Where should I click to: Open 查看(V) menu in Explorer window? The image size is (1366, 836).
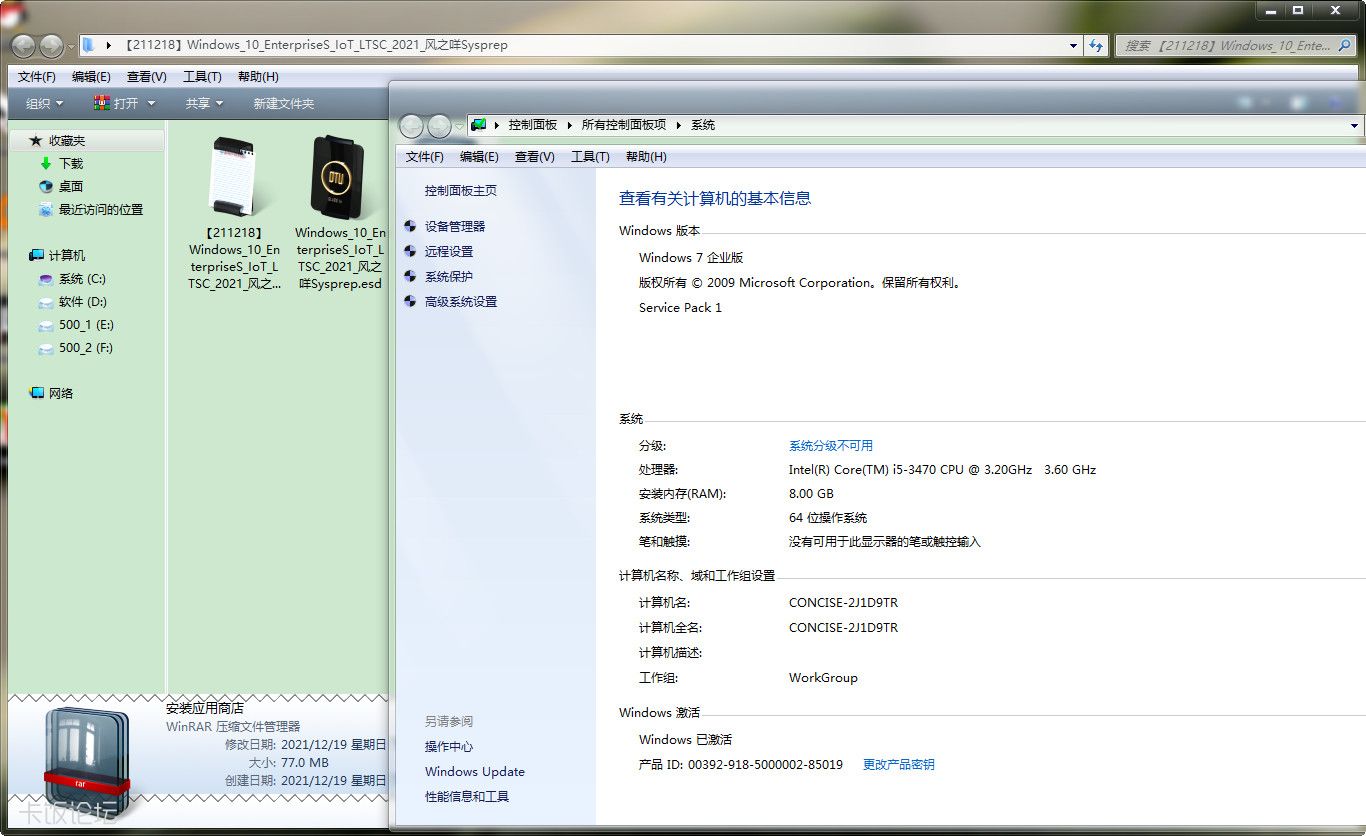[x=147, y=77]
